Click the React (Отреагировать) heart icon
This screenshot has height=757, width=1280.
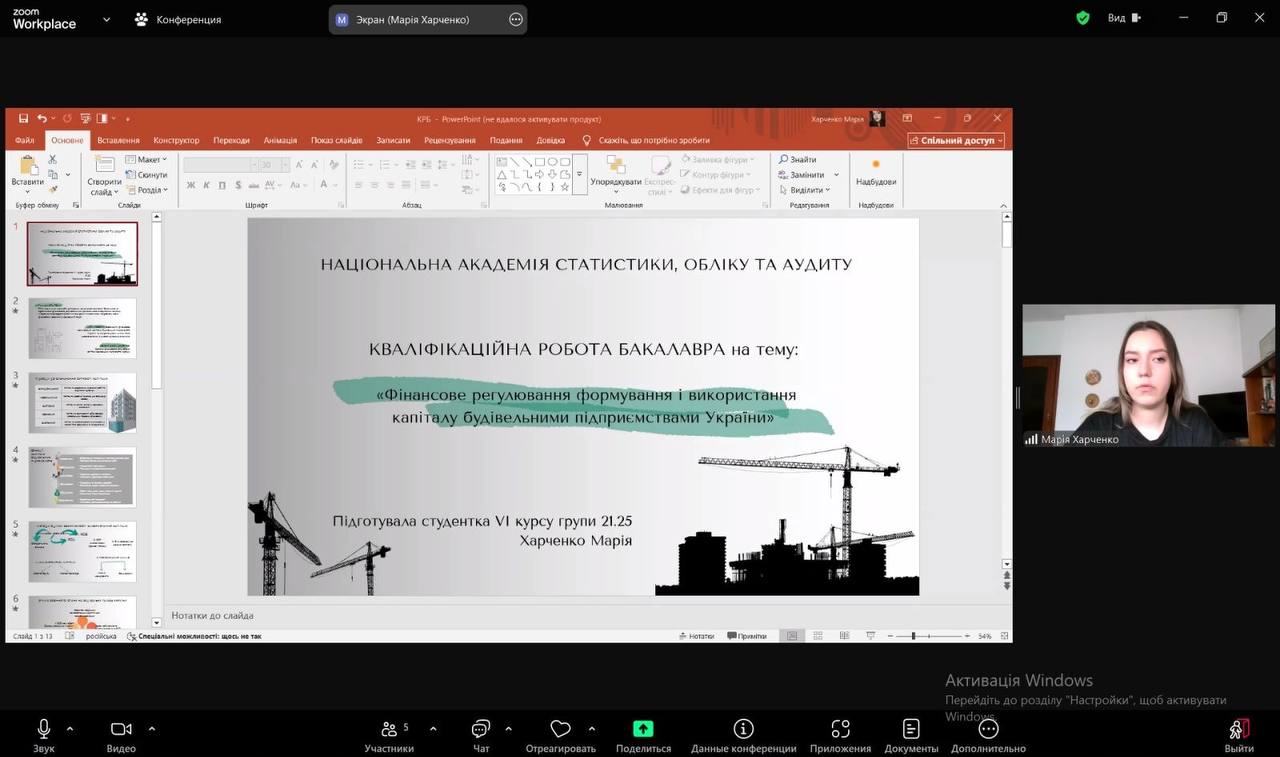[x=560, y=730]
